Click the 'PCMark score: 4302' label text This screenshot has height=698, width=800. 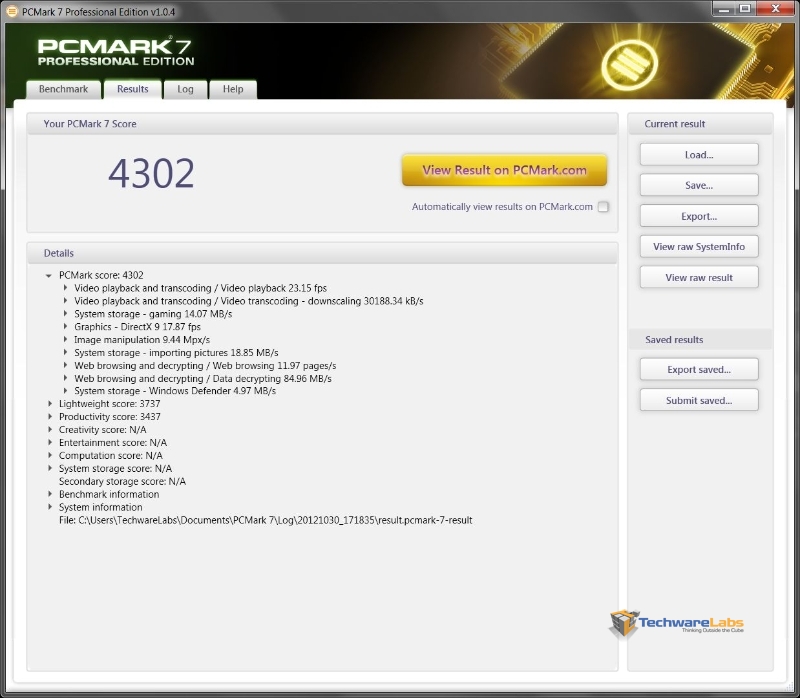101,276
